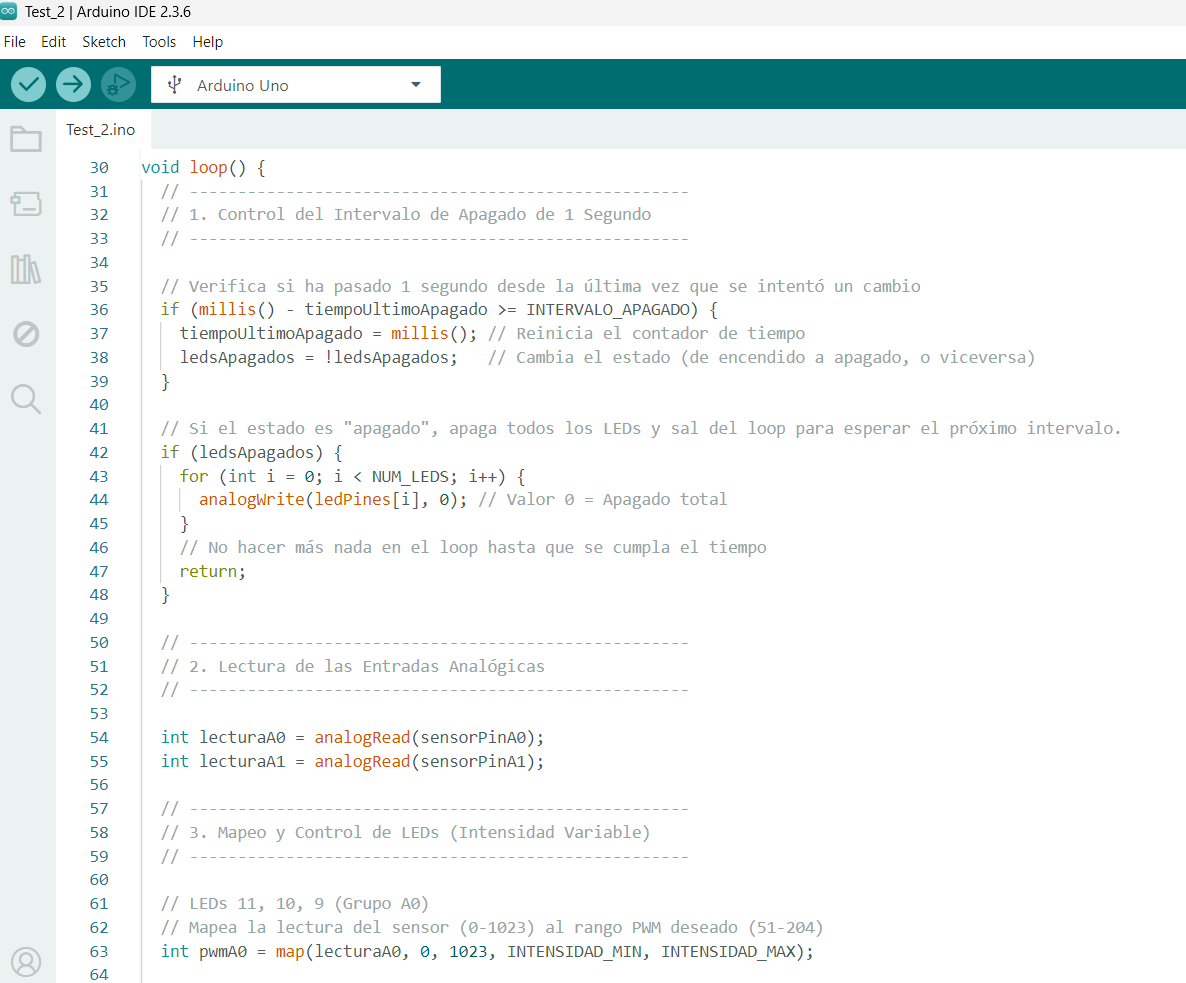Open the Edit menu
The height and width of the screenshot is (983, 1186).
(53, 42)
